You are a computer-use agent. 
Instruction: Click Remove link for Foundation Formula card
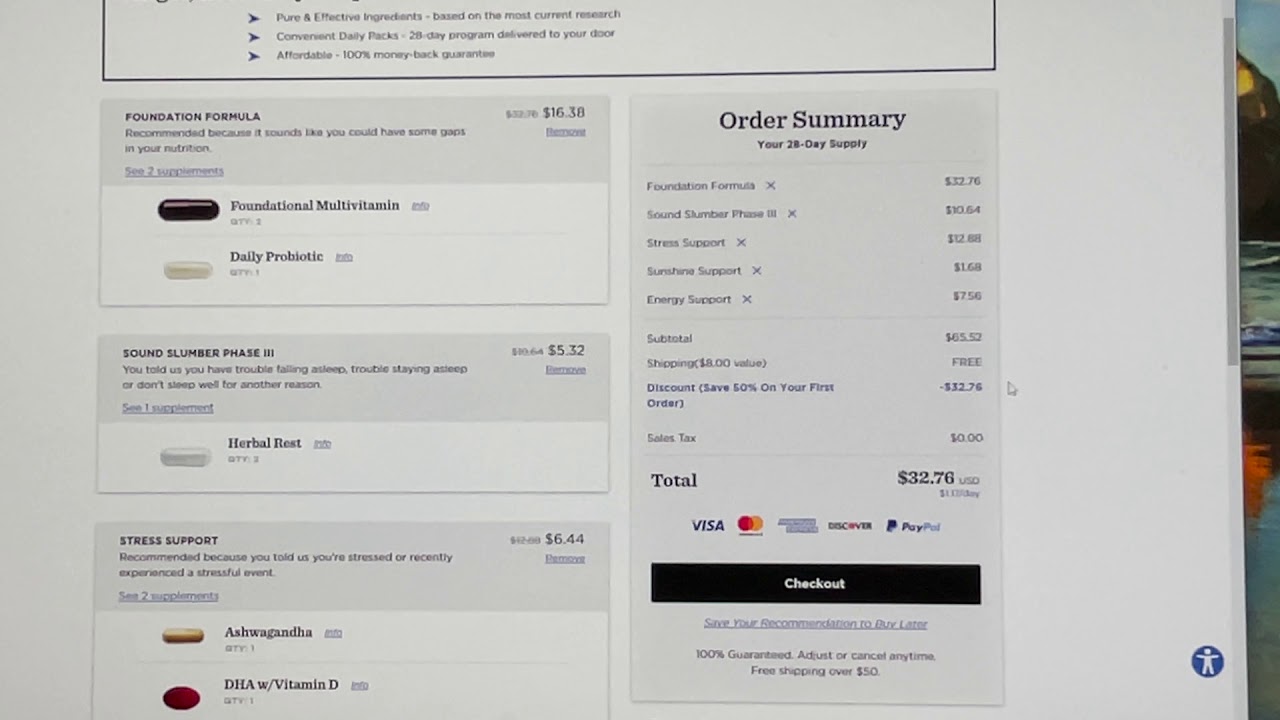(x=565, y=132)
